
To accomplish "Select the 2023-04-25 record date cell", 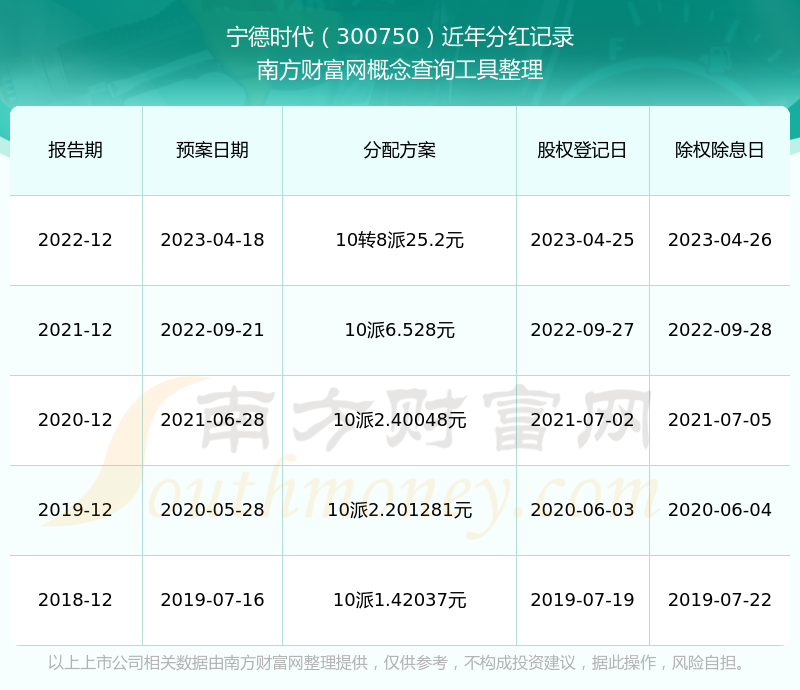I will 582,240.
